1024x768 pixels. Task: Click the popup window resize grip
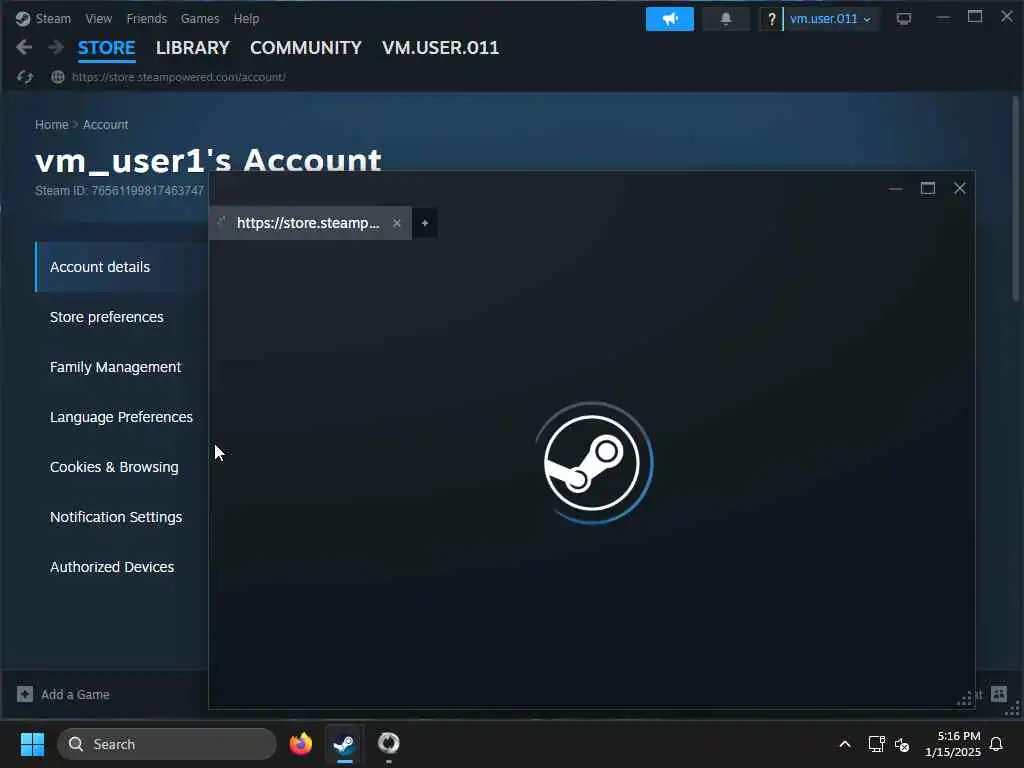coord(965,699)
